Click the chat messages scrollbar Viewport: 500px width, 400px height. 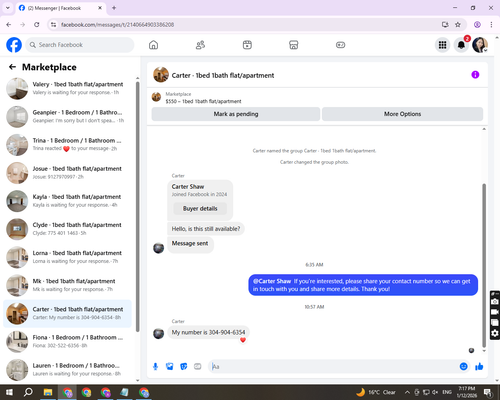(484, 265)
